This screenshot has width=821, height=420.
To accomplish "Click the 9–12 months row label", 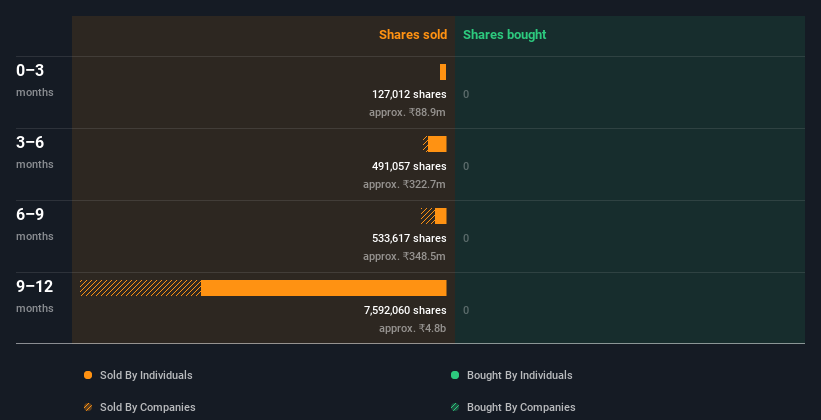I will 35,296.
